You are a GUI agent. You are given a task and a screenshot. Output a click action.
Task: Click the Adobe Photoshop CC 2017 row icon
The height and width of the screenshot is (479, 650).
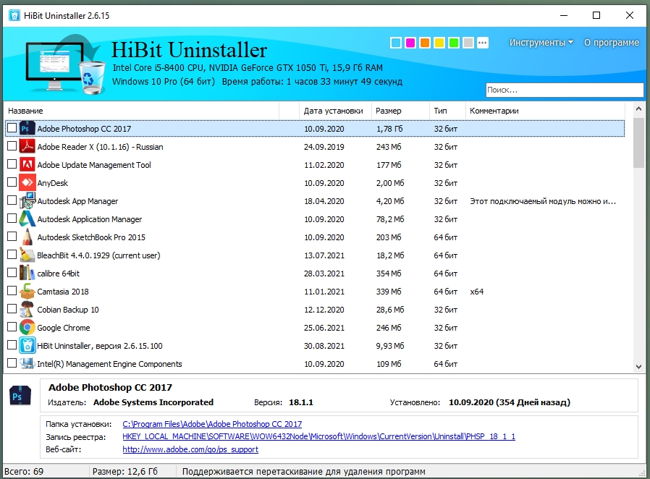click(27, 129)
